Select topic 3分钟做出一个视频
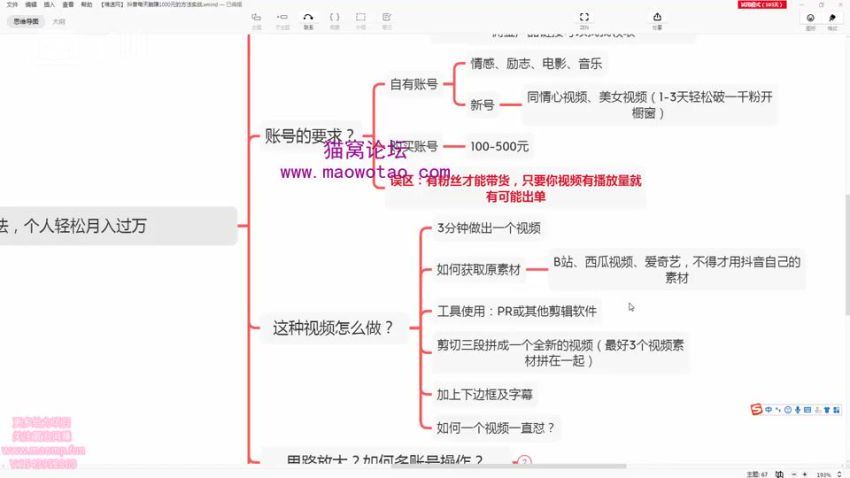Viewport: 850px width, 478px height. 488,228
